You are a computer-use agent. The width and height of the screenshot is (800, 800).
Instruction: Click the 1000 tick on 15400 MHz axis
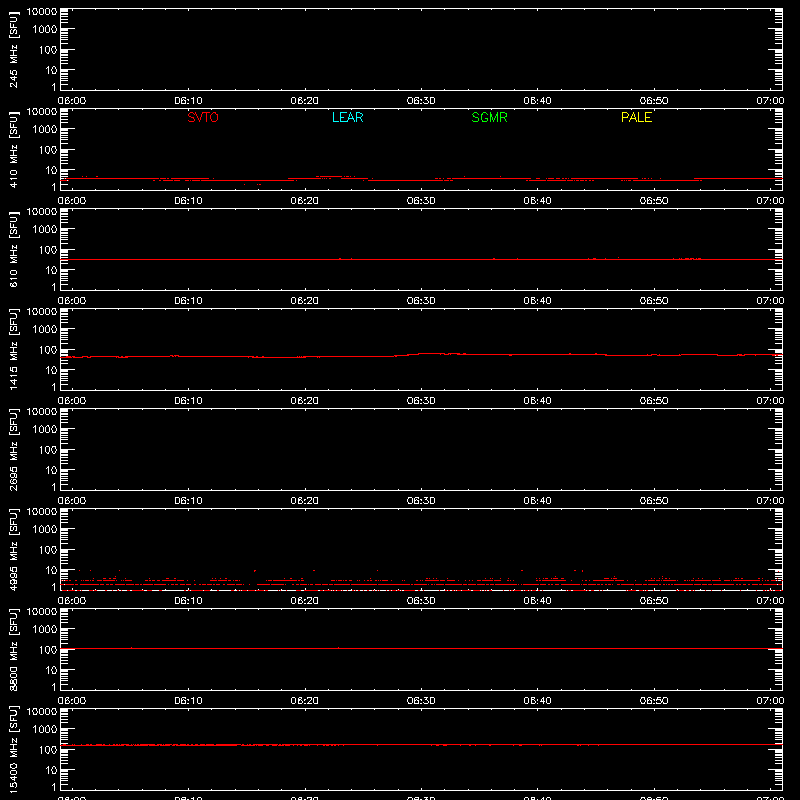(x=45, y=730)
